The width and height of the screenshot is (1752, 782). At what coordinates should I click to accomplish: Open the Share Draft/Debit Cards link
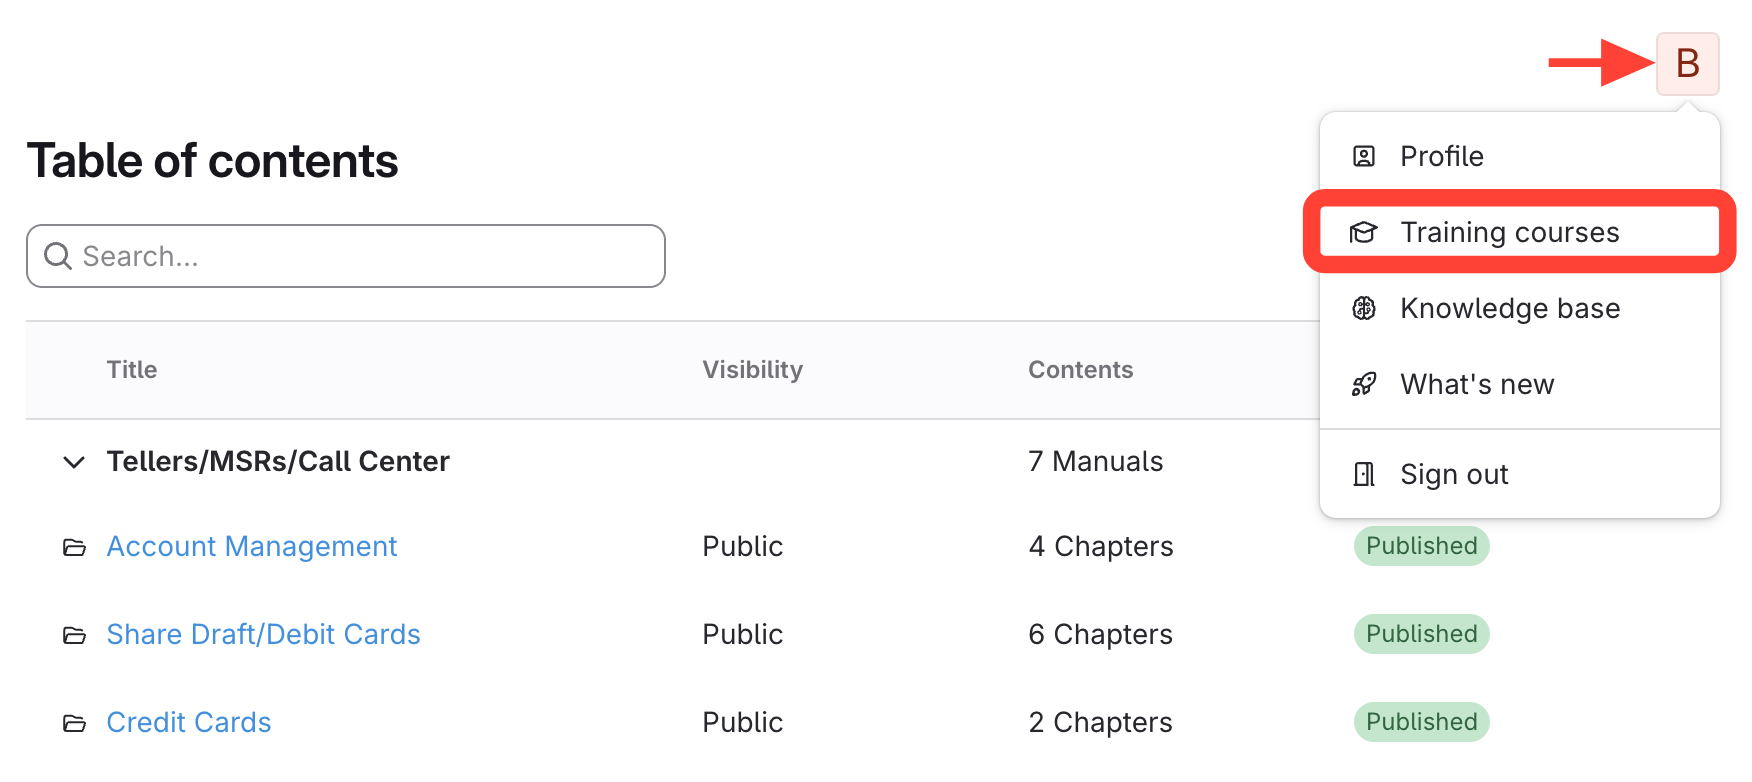(x=263, y=635)
